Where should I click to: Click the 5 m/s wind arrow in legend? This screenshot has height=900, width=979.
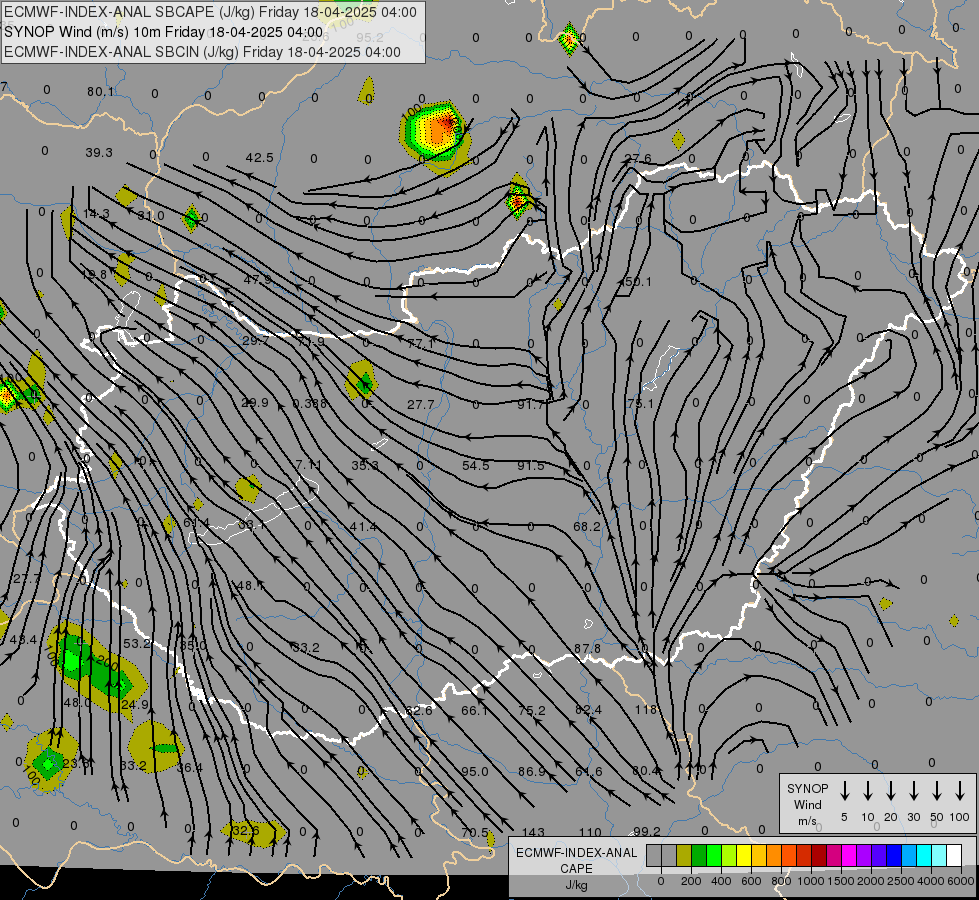coord(844,790)
